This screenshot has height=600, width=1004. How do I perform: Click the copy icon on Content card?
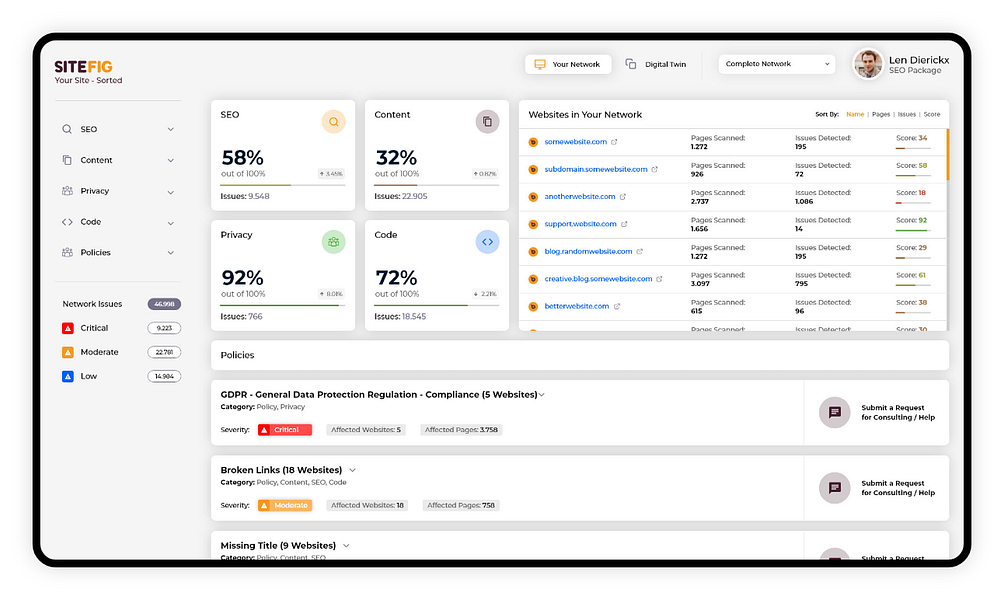[487, 122]
